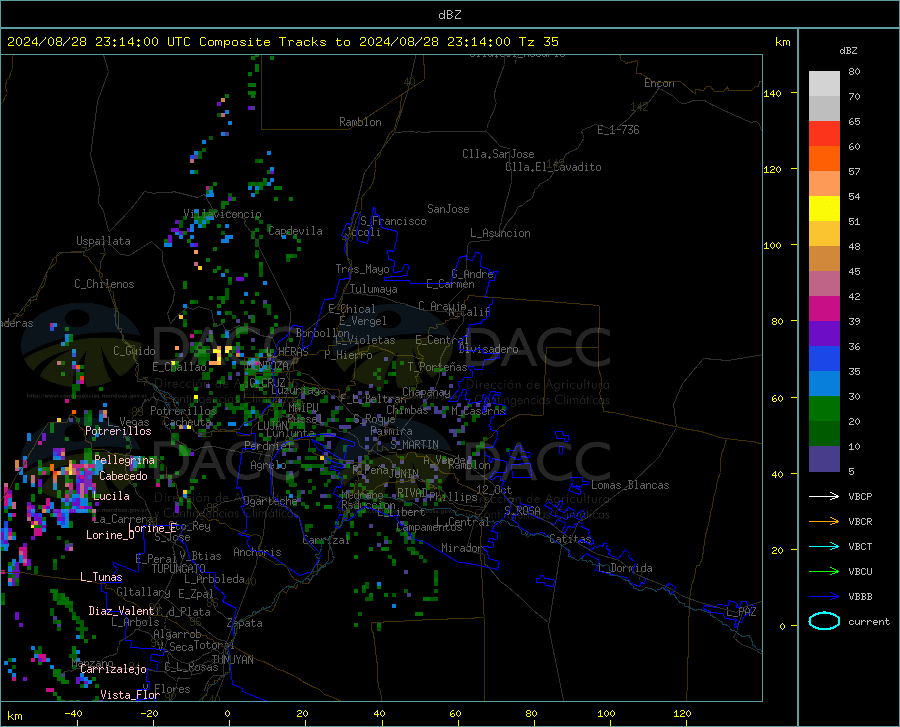Click the 'dBZ' heading above the color scale

point(848,50)
